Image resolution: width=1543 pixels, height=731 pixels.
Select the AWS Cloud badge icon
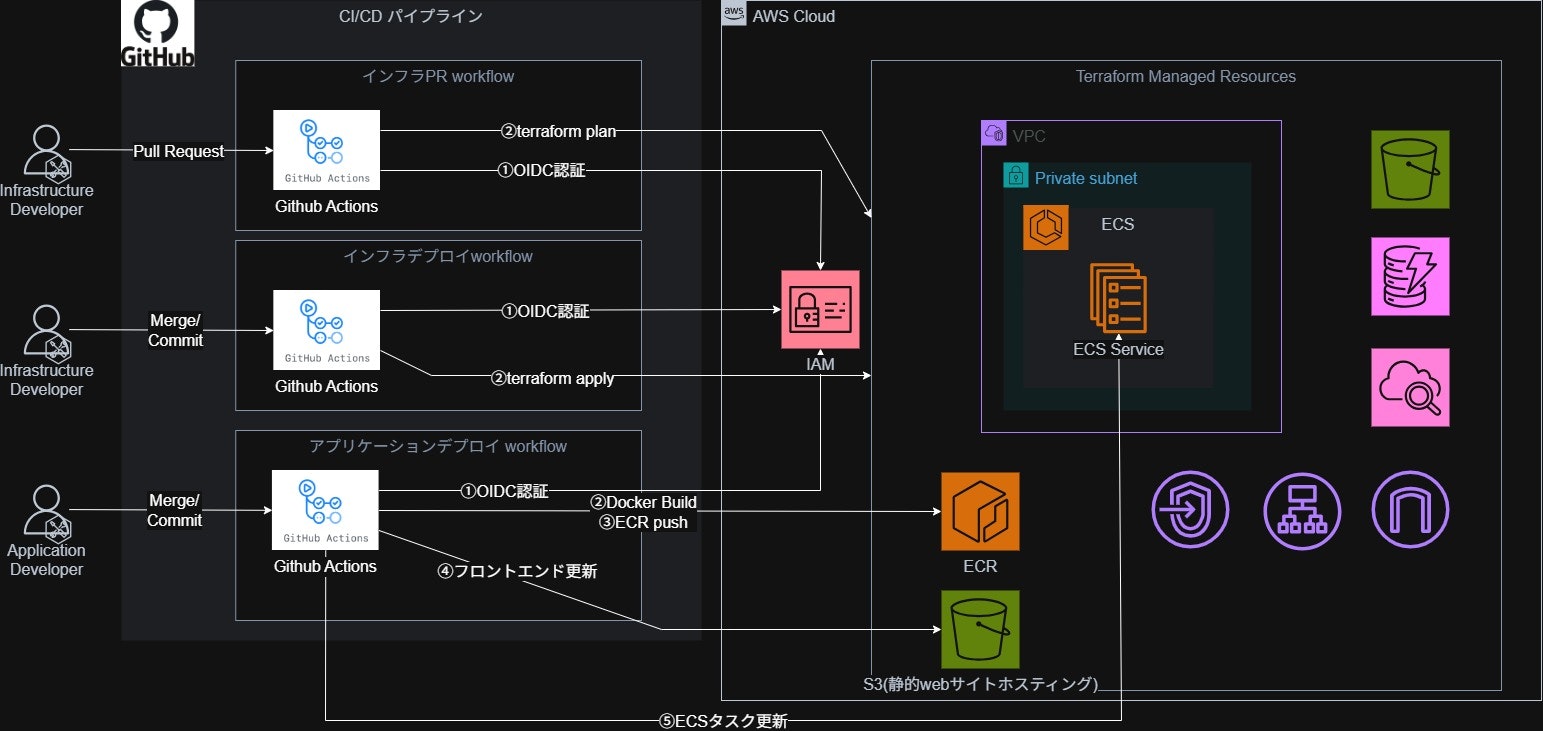tap(733, 13)
